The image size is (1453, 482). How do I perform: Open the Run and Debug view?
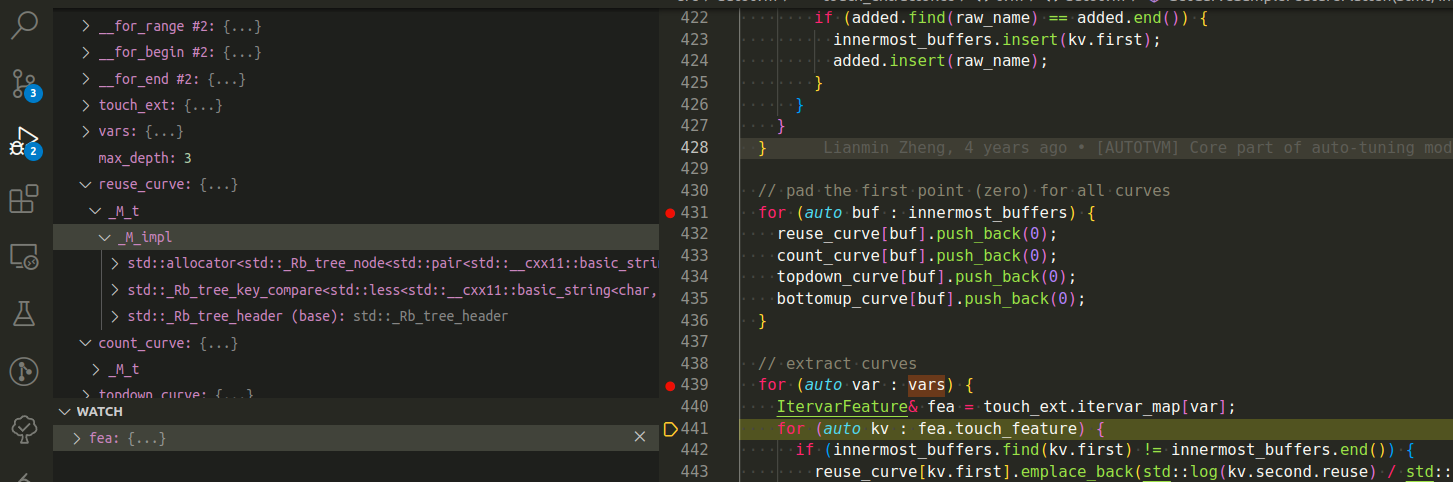click(x=25, y=141)
